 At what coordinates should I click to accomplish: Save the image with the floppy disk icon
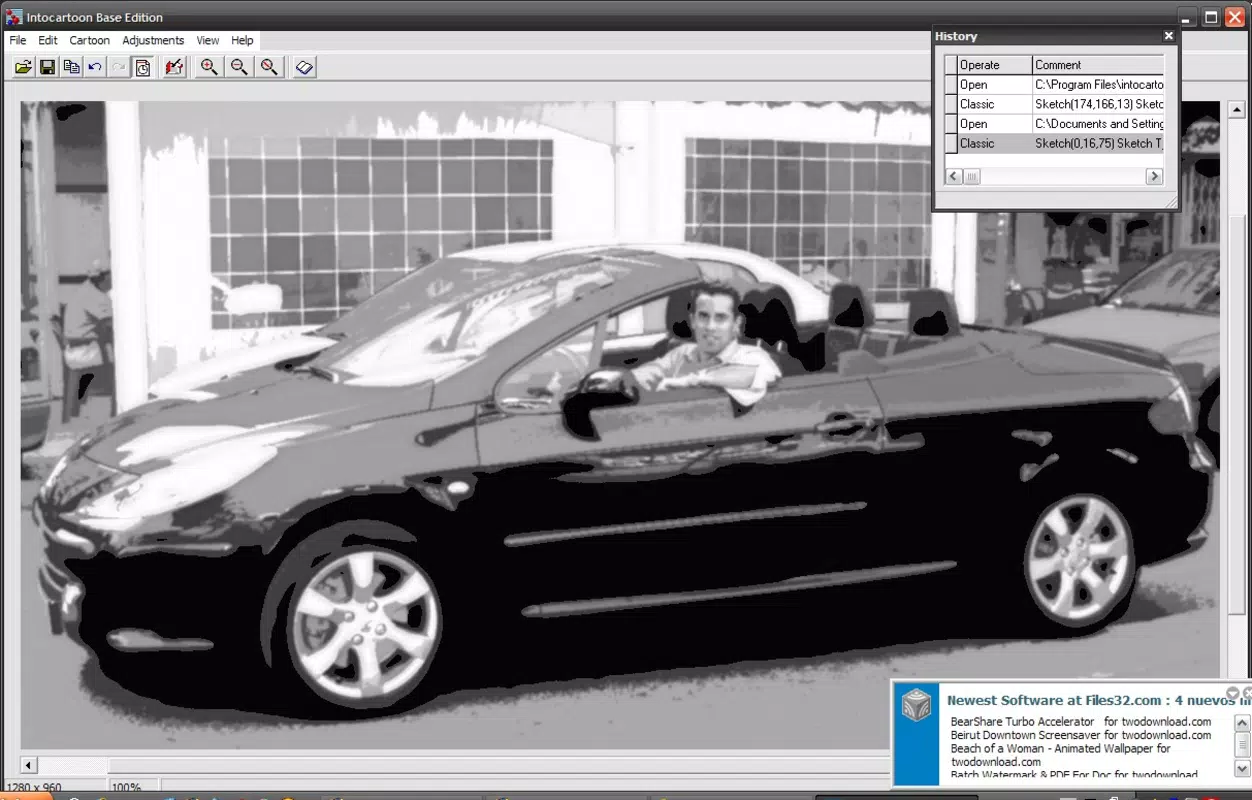47,67
